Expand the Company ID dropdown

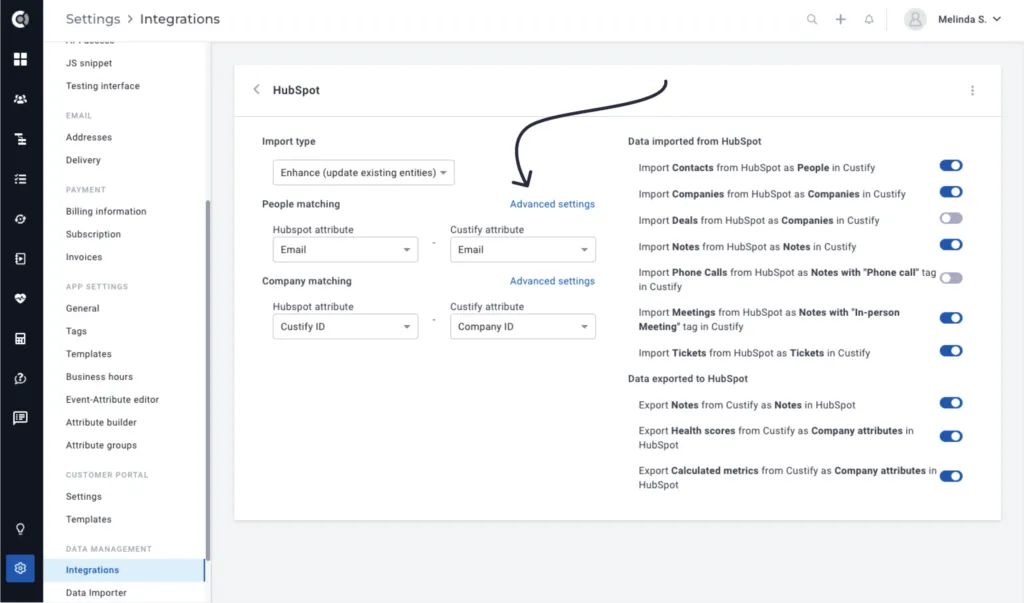point(522,327)
